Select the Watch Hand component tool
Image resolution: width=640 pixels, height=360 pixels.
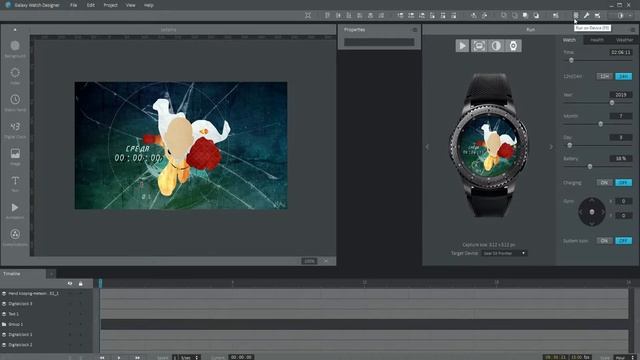[15, 102]
